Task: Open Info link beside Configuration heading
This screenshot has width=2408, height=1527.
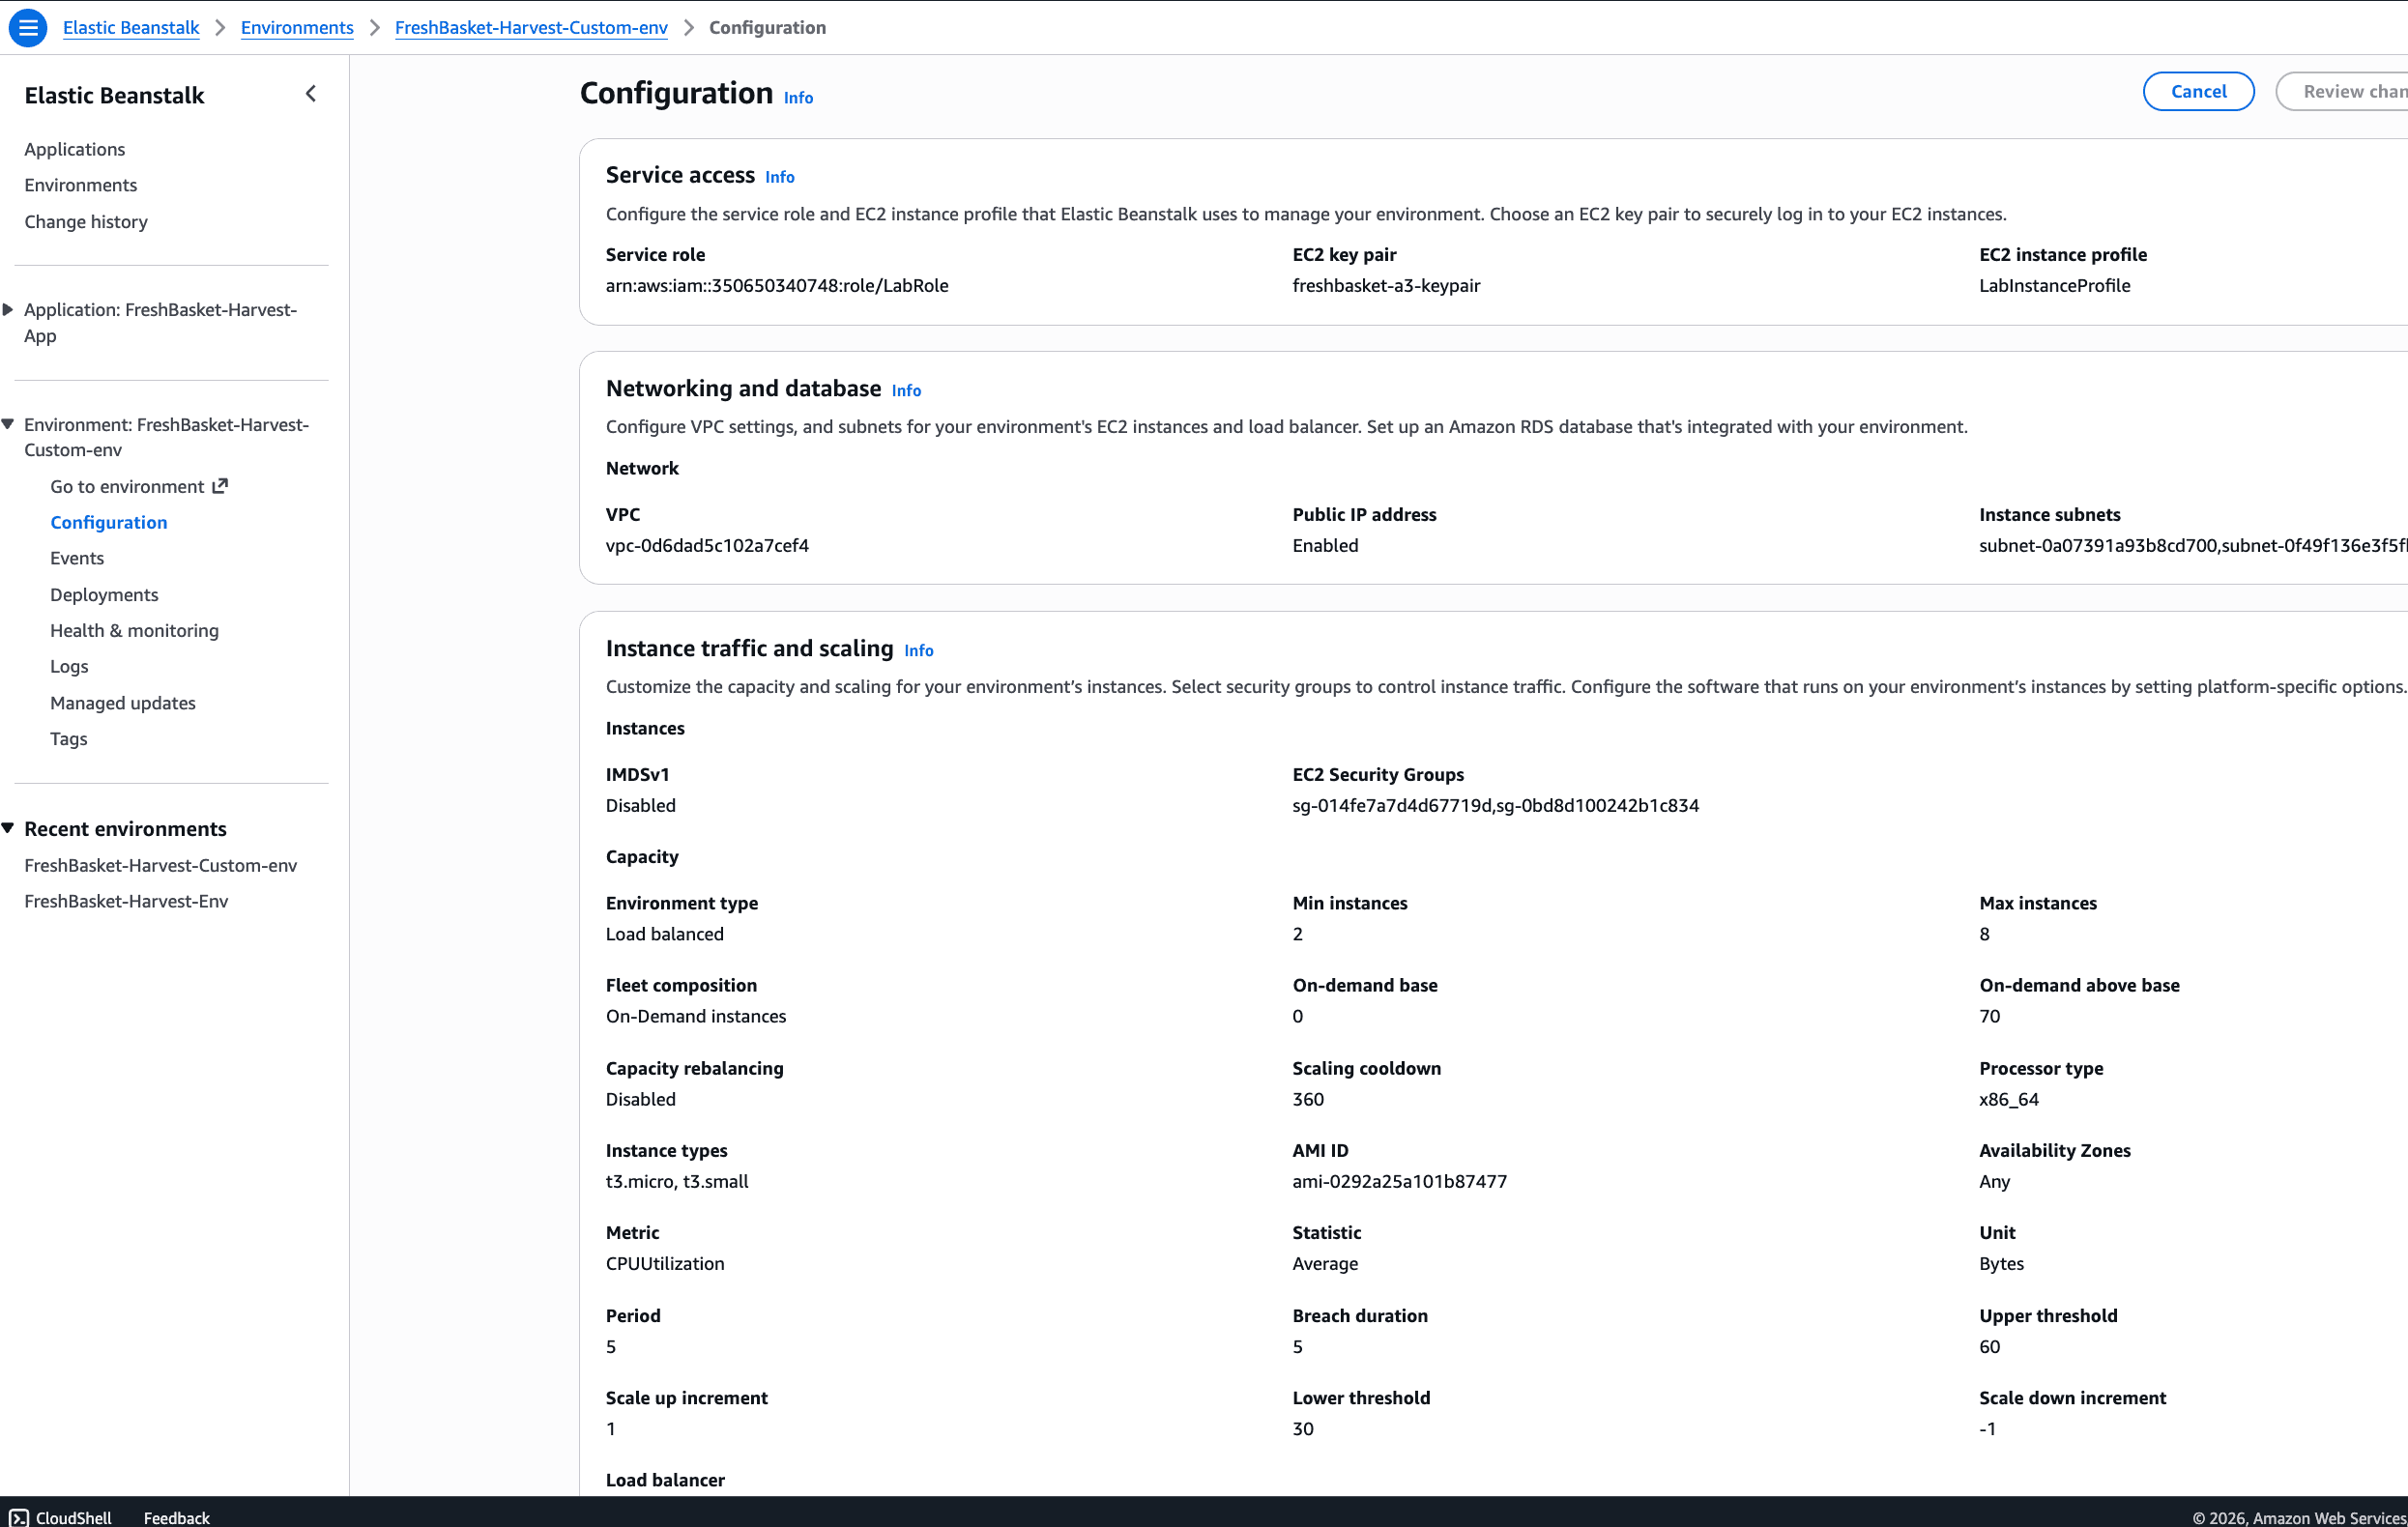Action: (x=798, y=98)
